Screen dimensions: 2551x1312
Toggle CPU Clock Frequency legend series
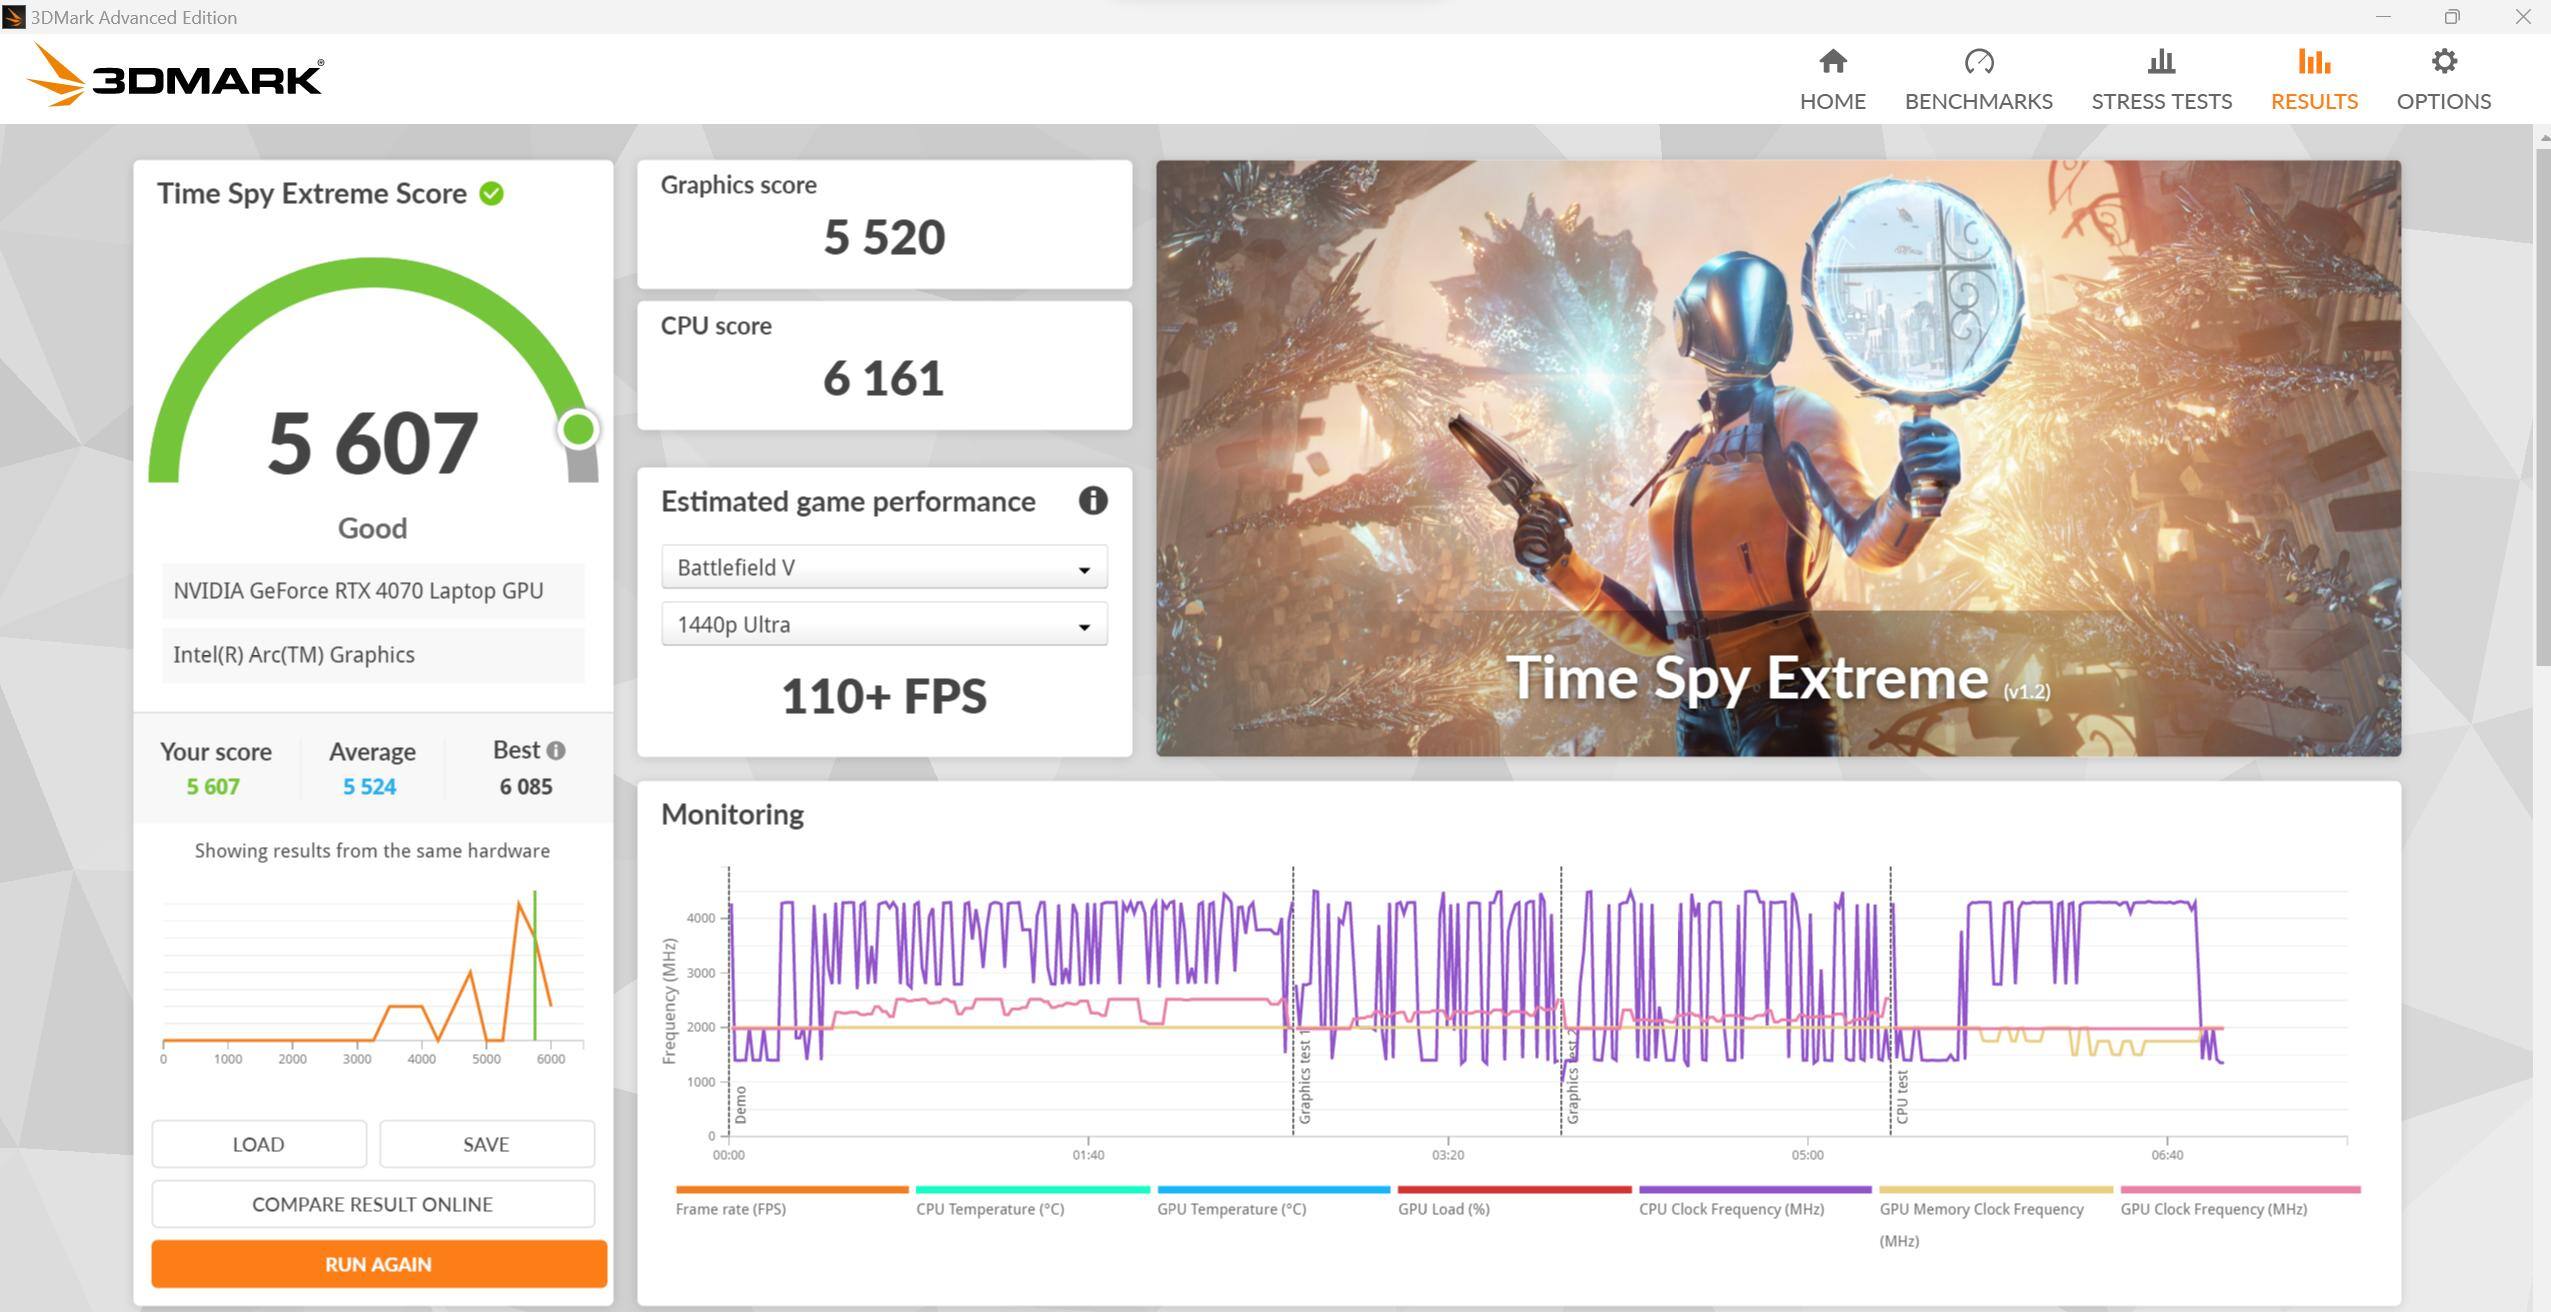click(1730, 1208)
